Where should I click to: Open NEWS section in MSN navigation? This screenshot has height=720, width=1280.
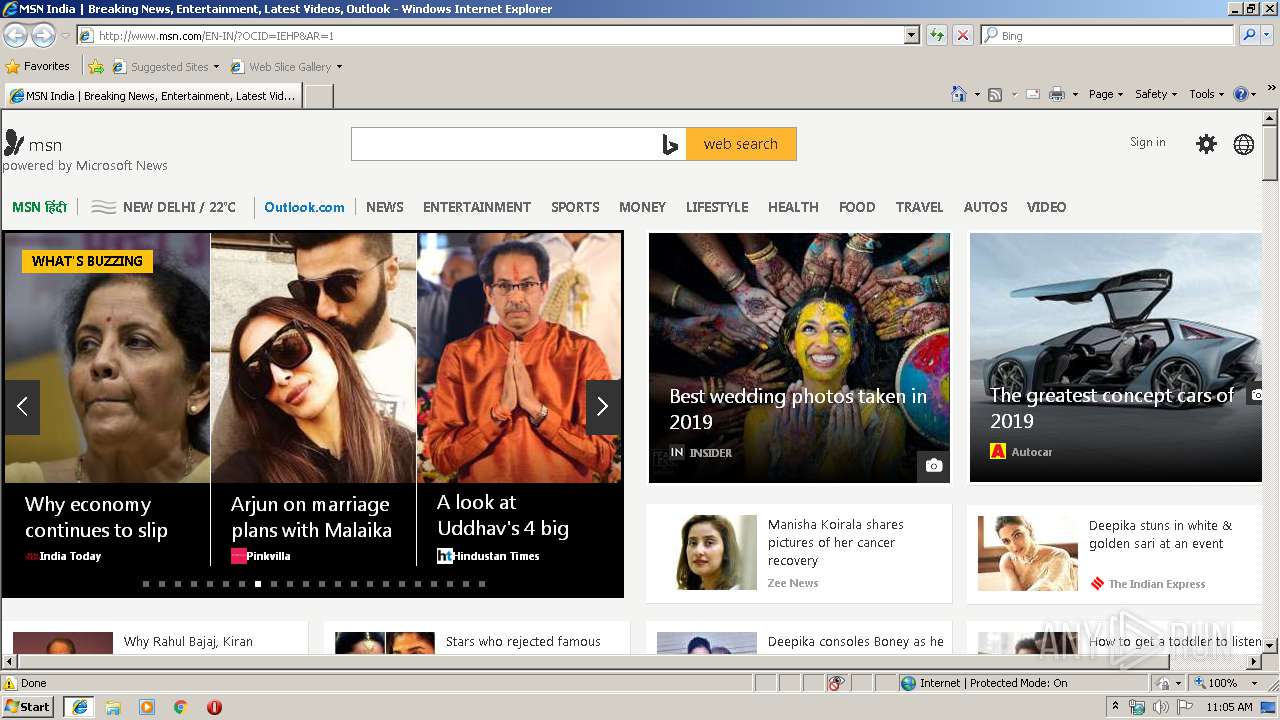coord(385,207)
